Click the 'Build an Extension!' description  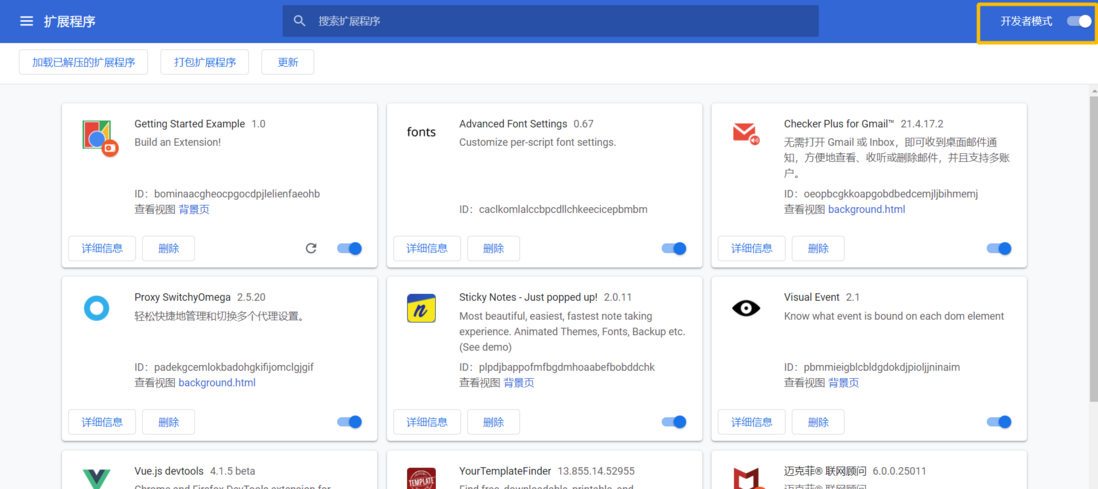[x=178, y=142]
